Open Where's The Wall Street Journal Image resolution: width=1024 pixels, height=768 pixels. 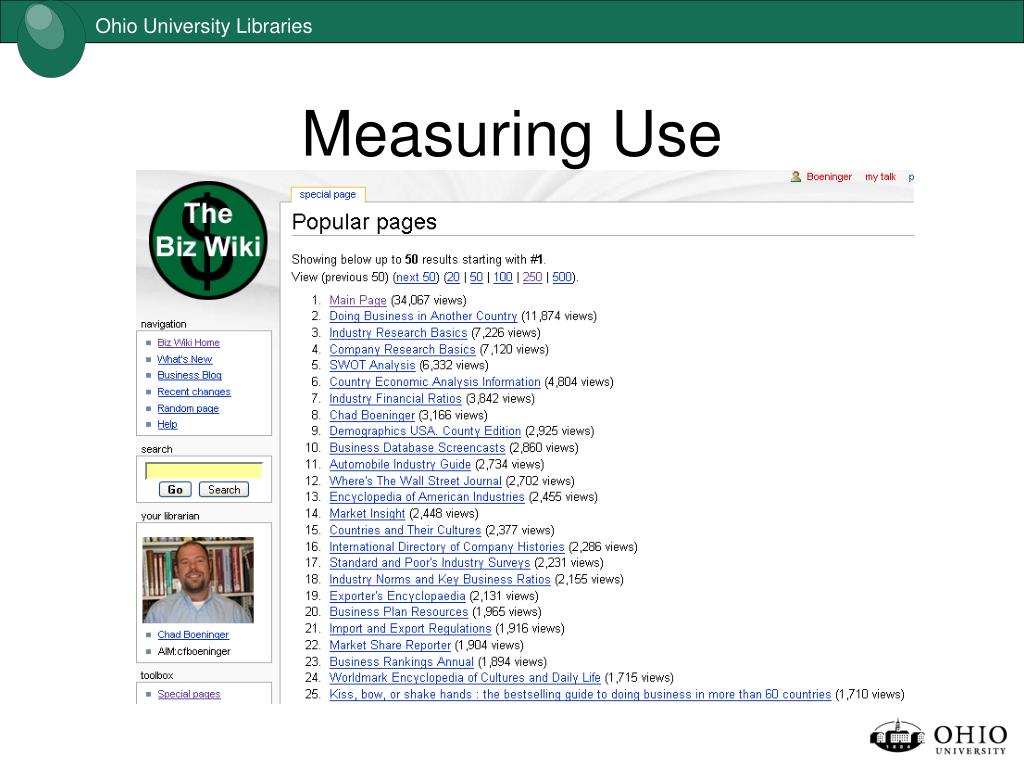[x=415, y=481]
